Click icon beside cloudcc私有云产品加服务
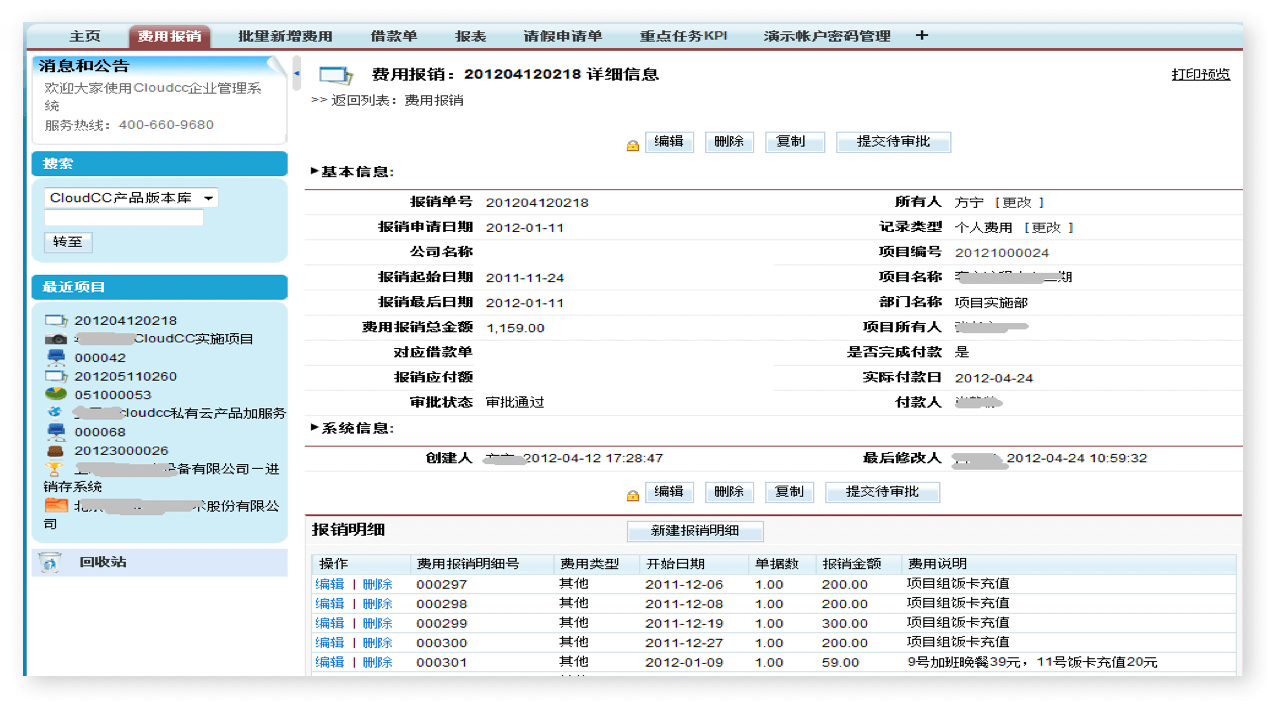 click(x=55, y=412)
